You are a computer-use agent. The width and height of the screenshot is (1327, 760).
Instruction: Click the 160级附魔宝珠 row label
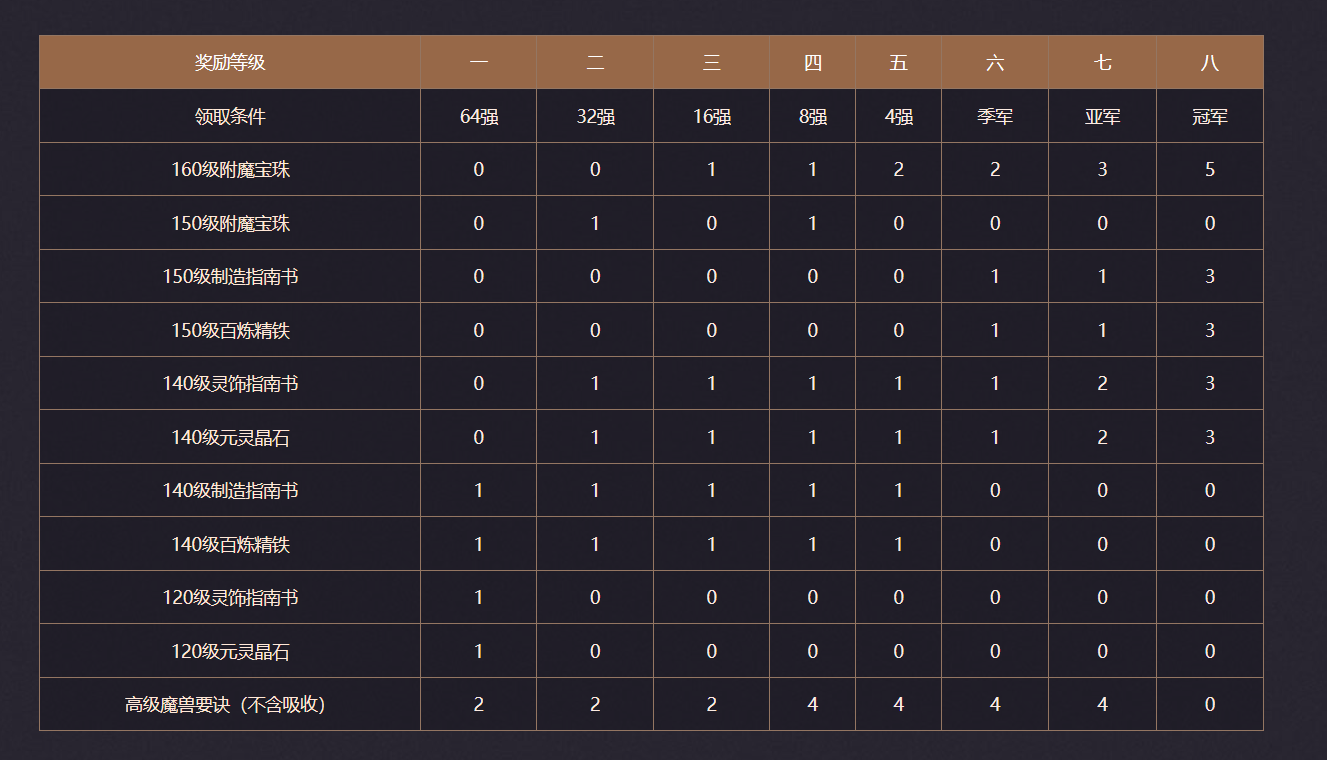(x=230, y=170)
